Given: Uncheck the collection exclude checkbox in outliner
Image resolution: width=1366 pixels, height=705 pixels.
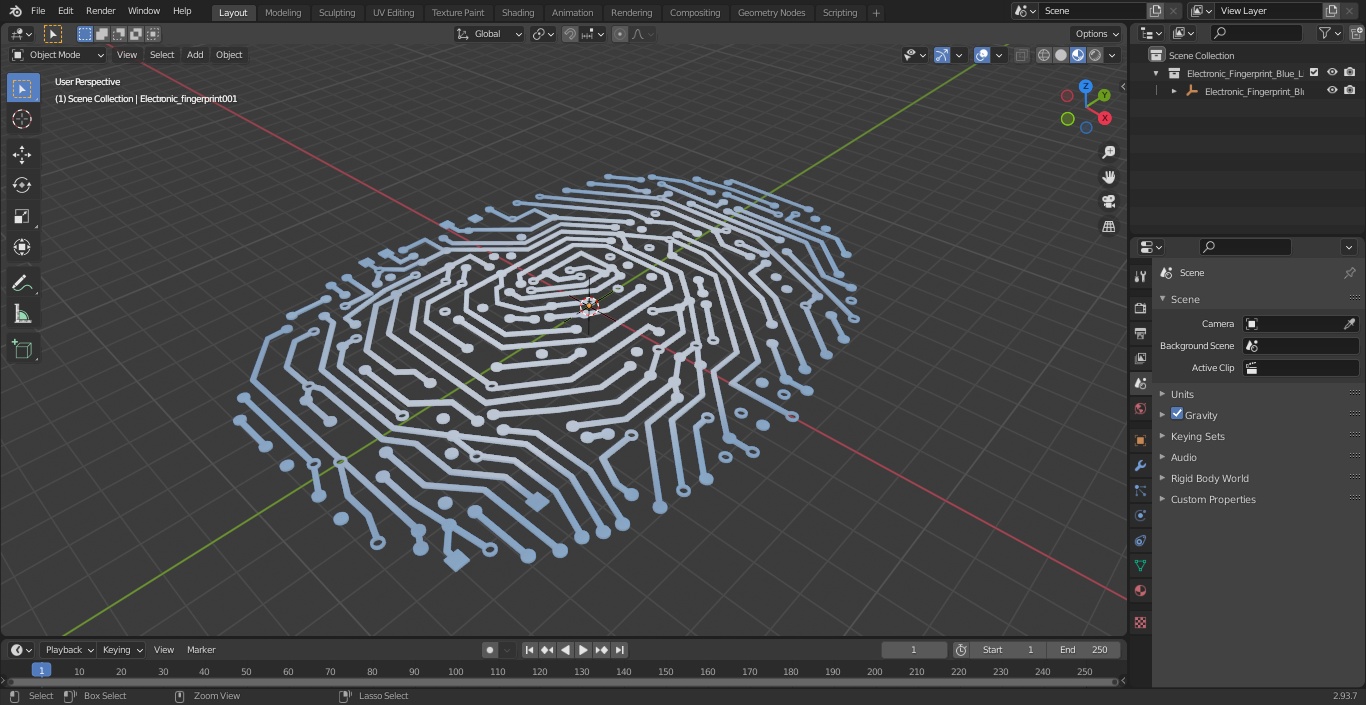Looking at the screenshot, I should [x=1314, y=72].
